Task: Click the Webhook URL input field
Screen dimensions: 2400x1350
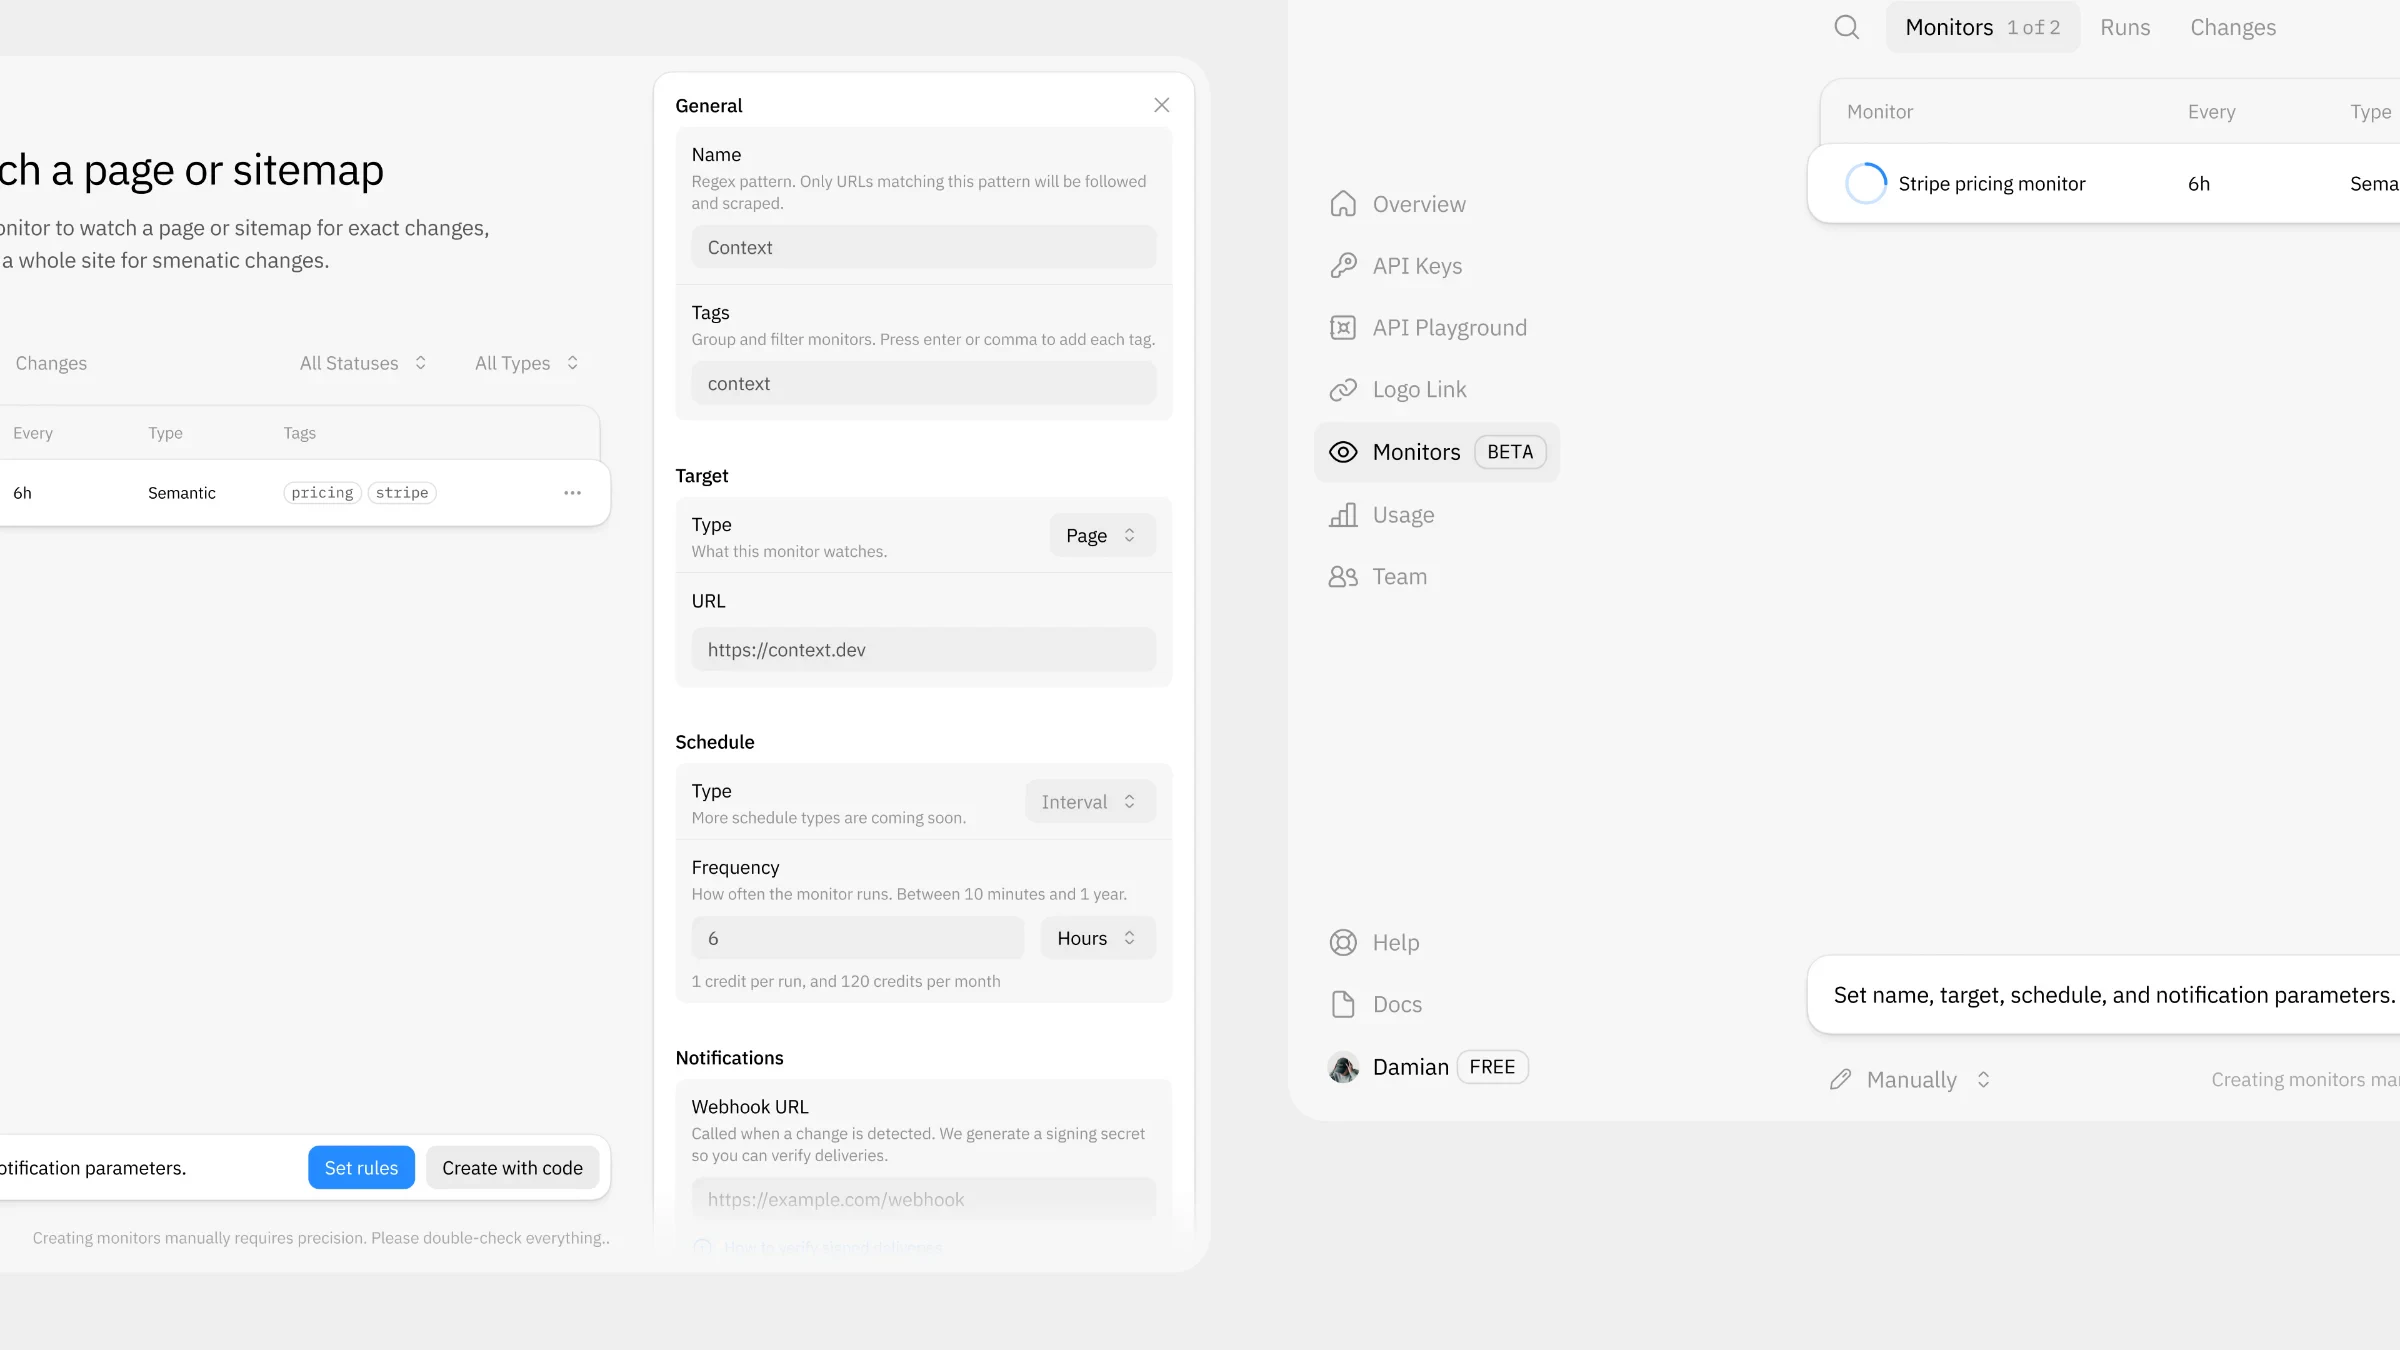Action: tap(923, 1199)
